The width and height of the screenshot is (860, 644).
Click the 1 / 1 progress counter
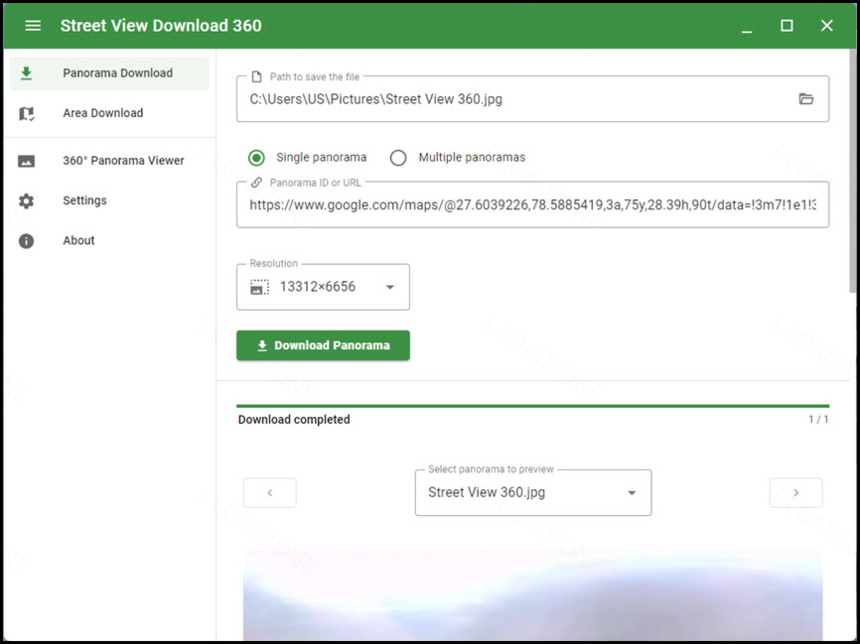coord(818,420)
